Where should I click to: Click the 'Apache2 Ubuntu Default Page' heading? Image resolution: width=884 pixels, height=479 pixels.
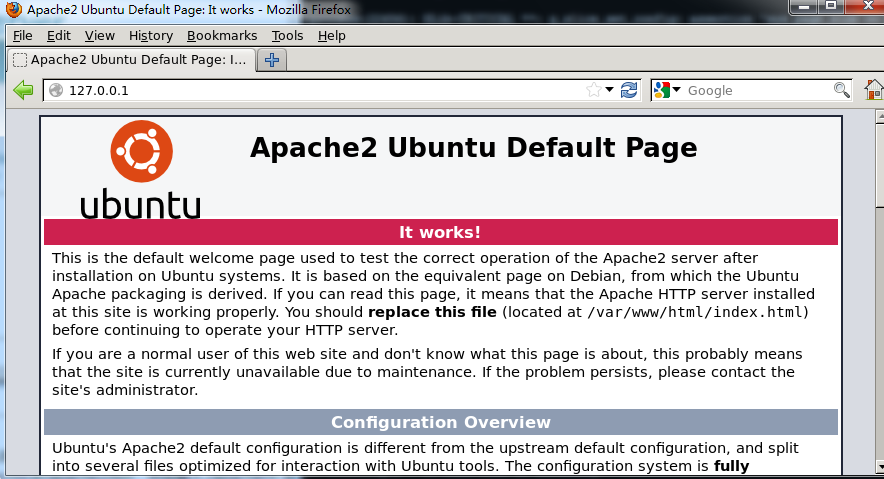pyautogui.click(x=474, y=148)
